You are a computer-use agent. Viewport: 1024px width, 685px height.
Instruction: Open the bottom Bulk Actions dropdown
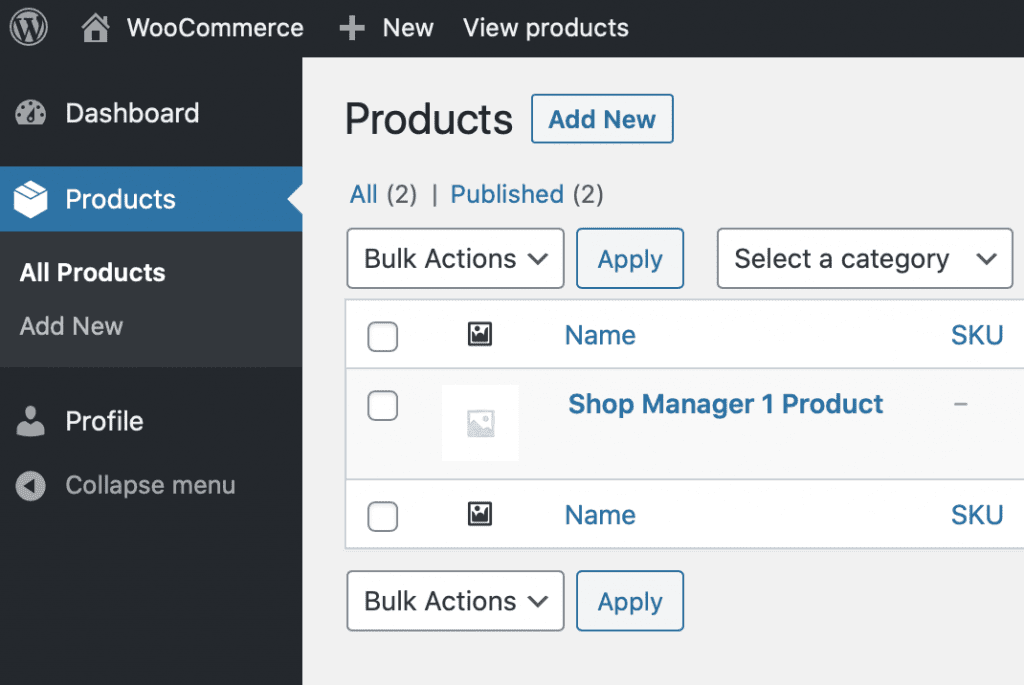click(455, 601)
